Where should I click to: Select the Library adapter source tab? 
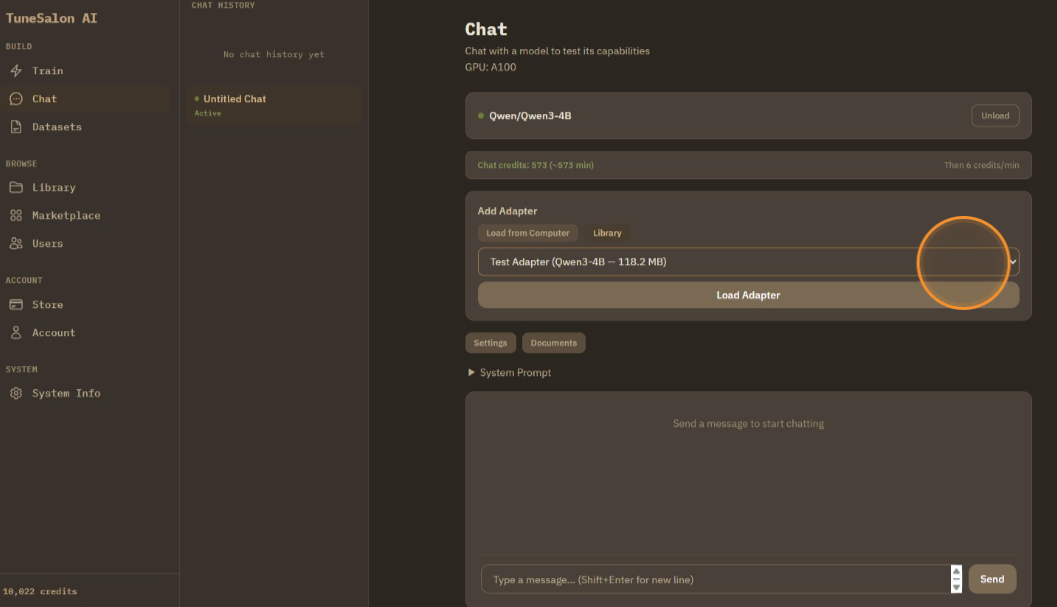click(607, 233)
